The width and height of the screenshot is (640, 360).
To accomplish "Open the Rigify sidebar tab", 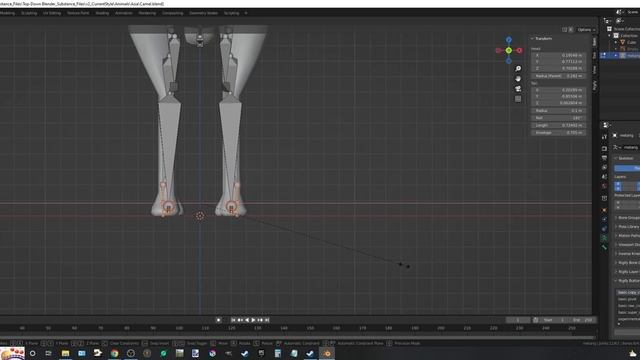I will pos(595,85).
